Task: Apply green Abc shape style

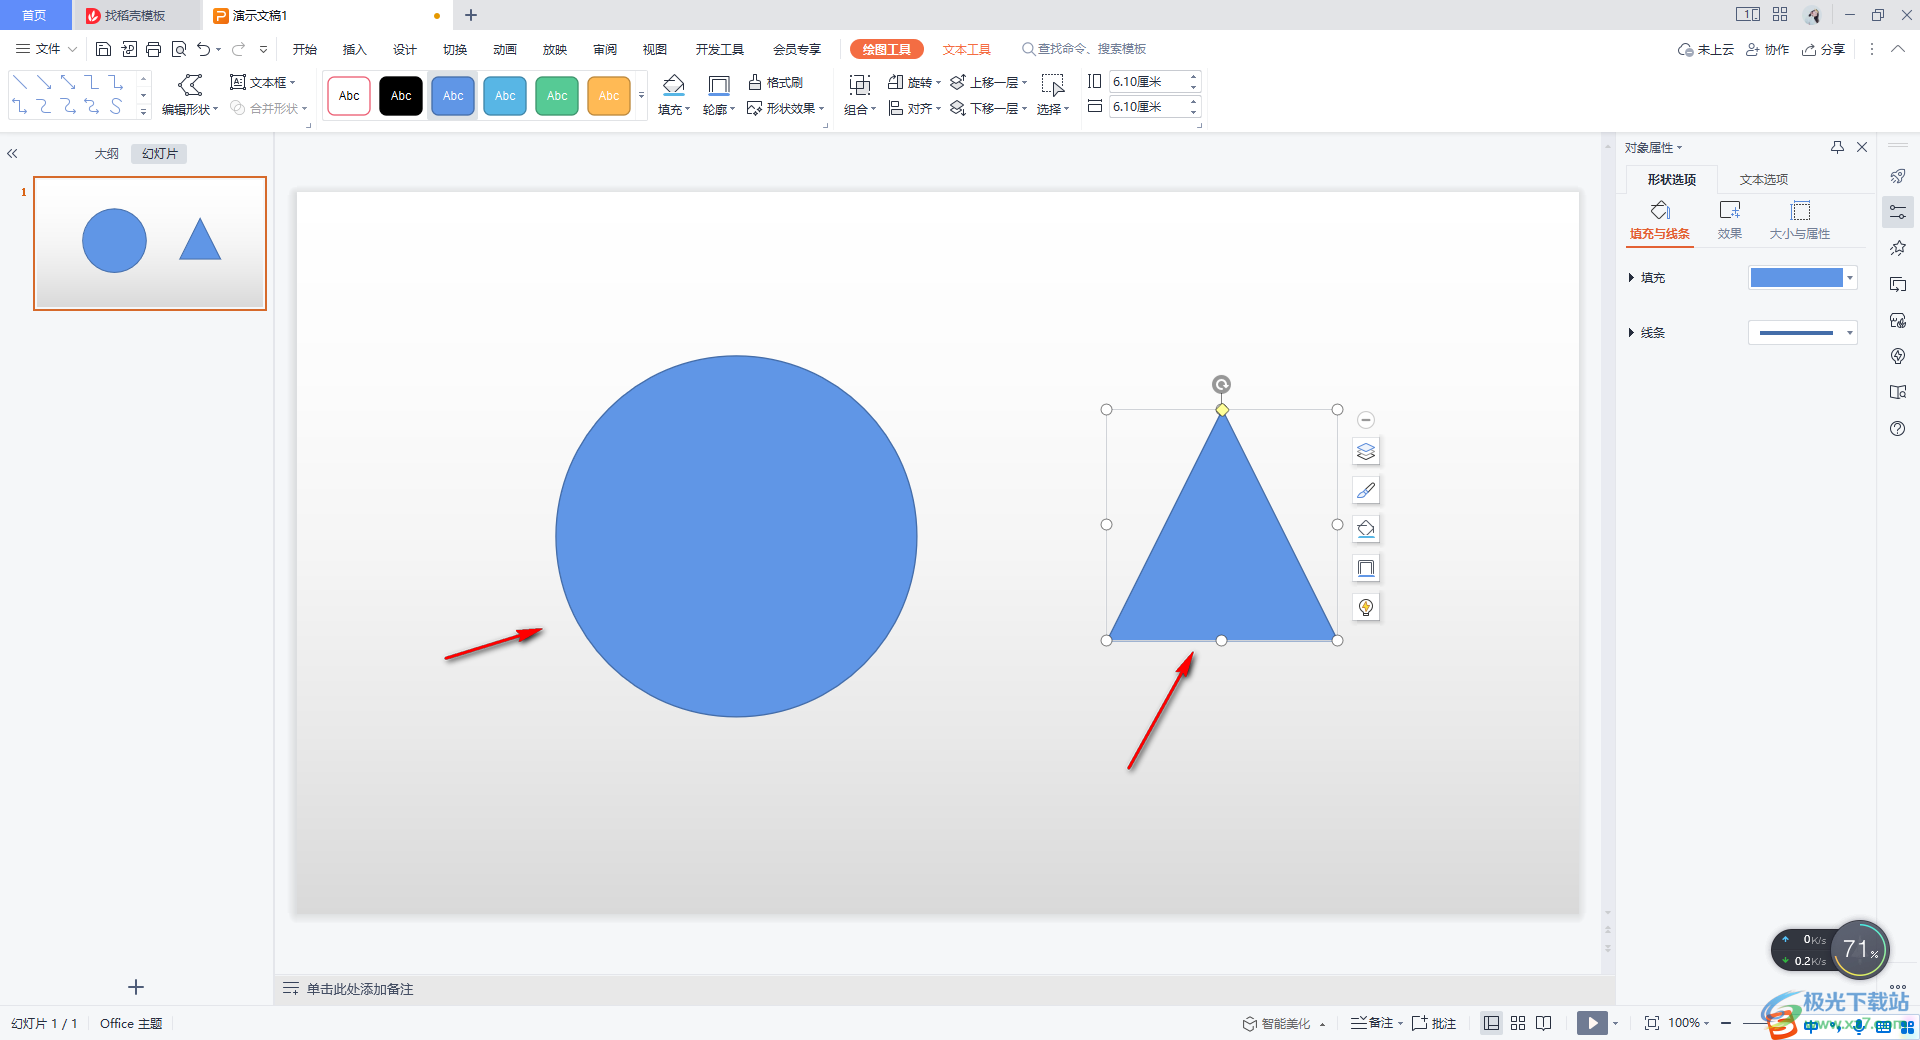Action: (557, 96)
